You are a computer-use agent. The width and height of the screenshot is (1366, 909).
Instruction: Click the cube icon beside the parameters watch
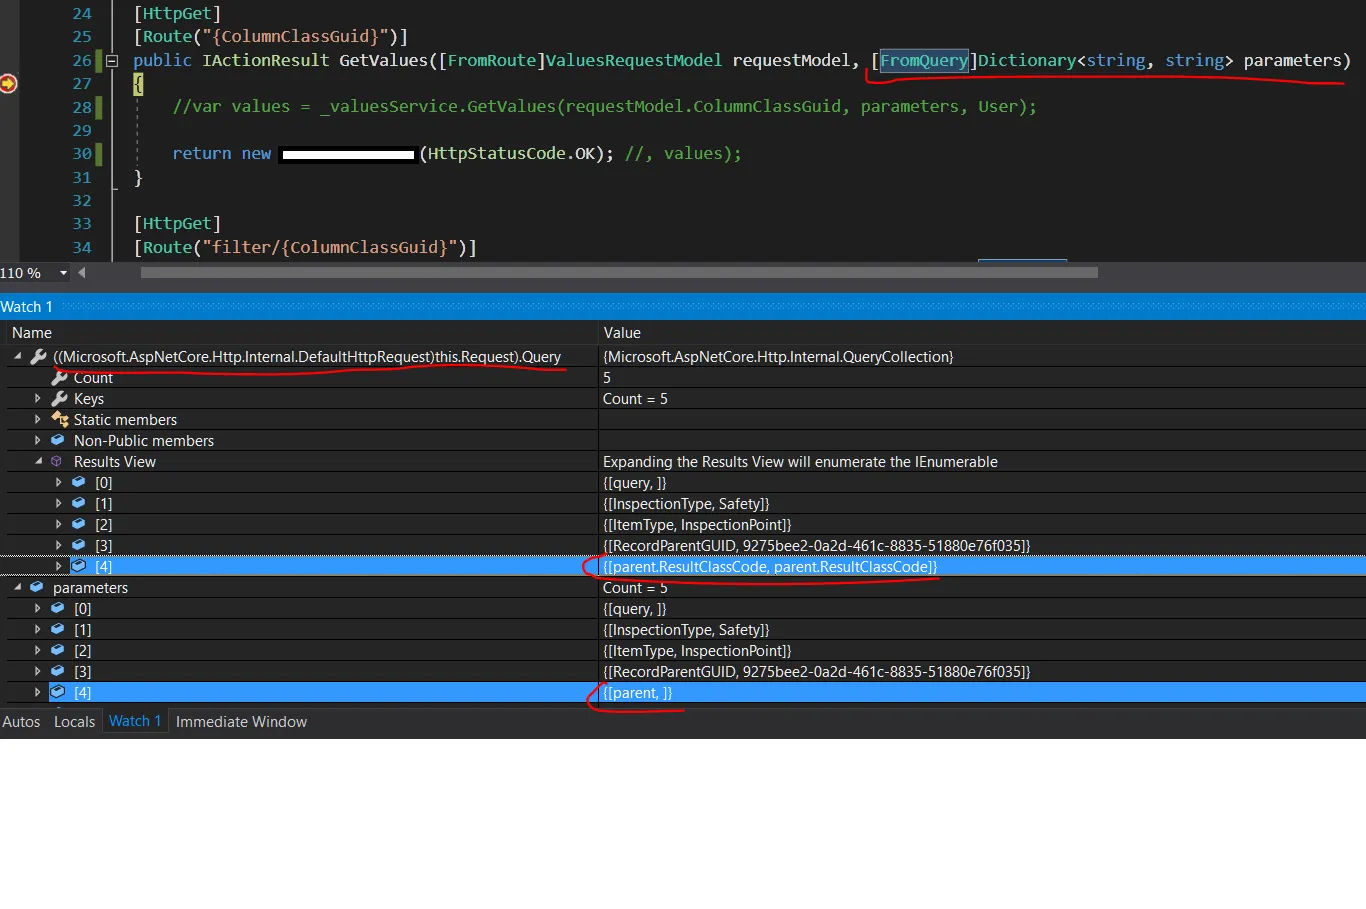tap(37, 588)
